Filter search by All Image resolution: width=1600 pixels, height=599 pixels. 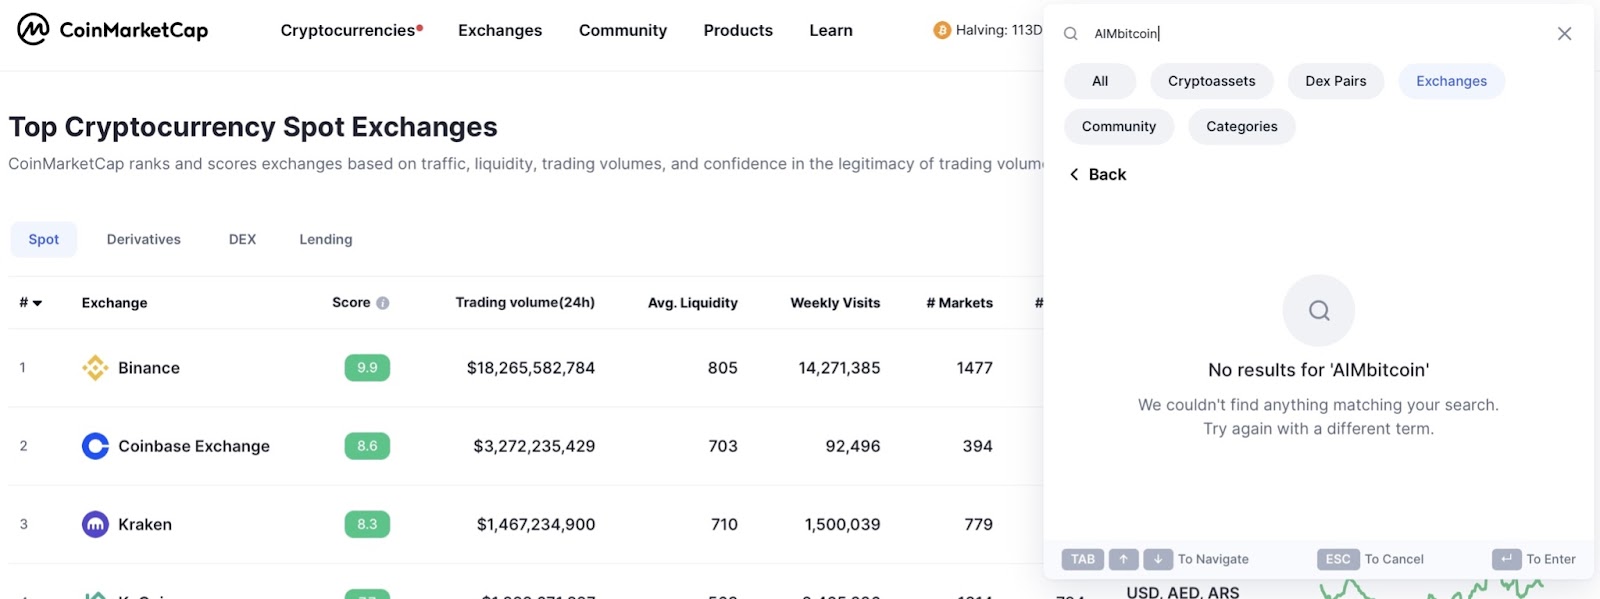click(x=1100, y=81)
